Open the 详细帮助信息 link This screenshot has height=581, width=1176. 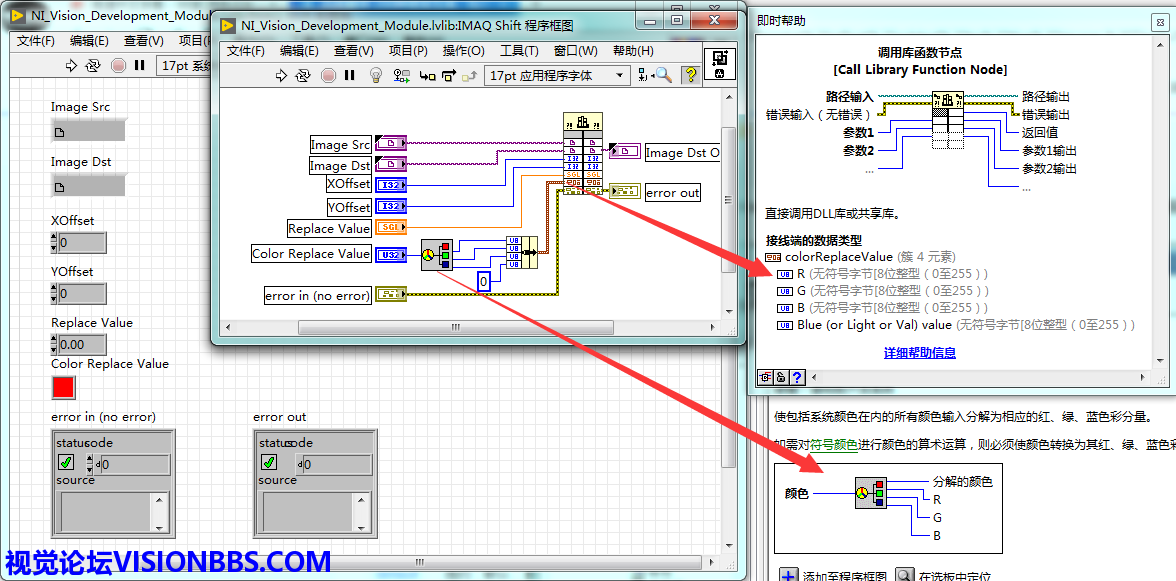tap(919, 353)
